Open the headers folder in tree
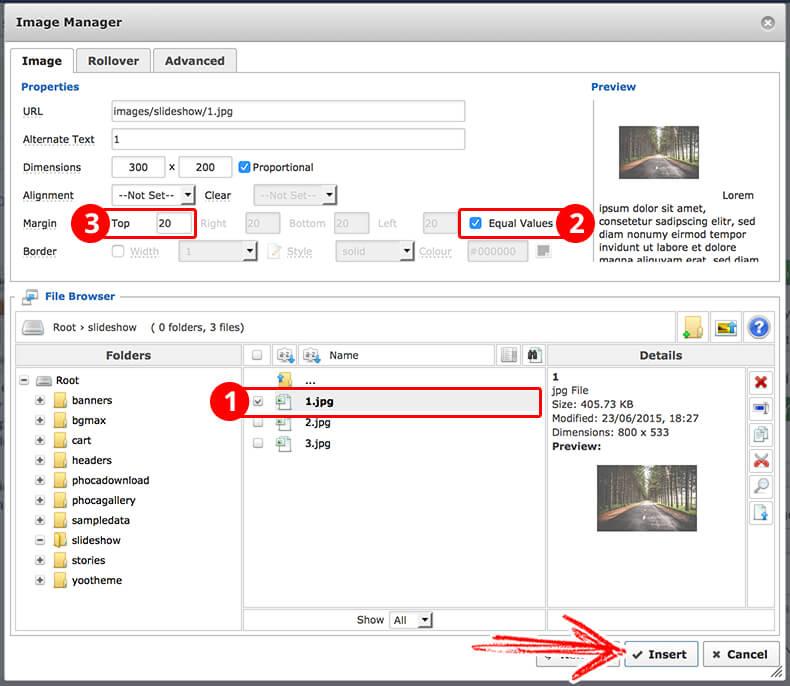The height and width of the screenshot is (686, 790). click(92, 460)
